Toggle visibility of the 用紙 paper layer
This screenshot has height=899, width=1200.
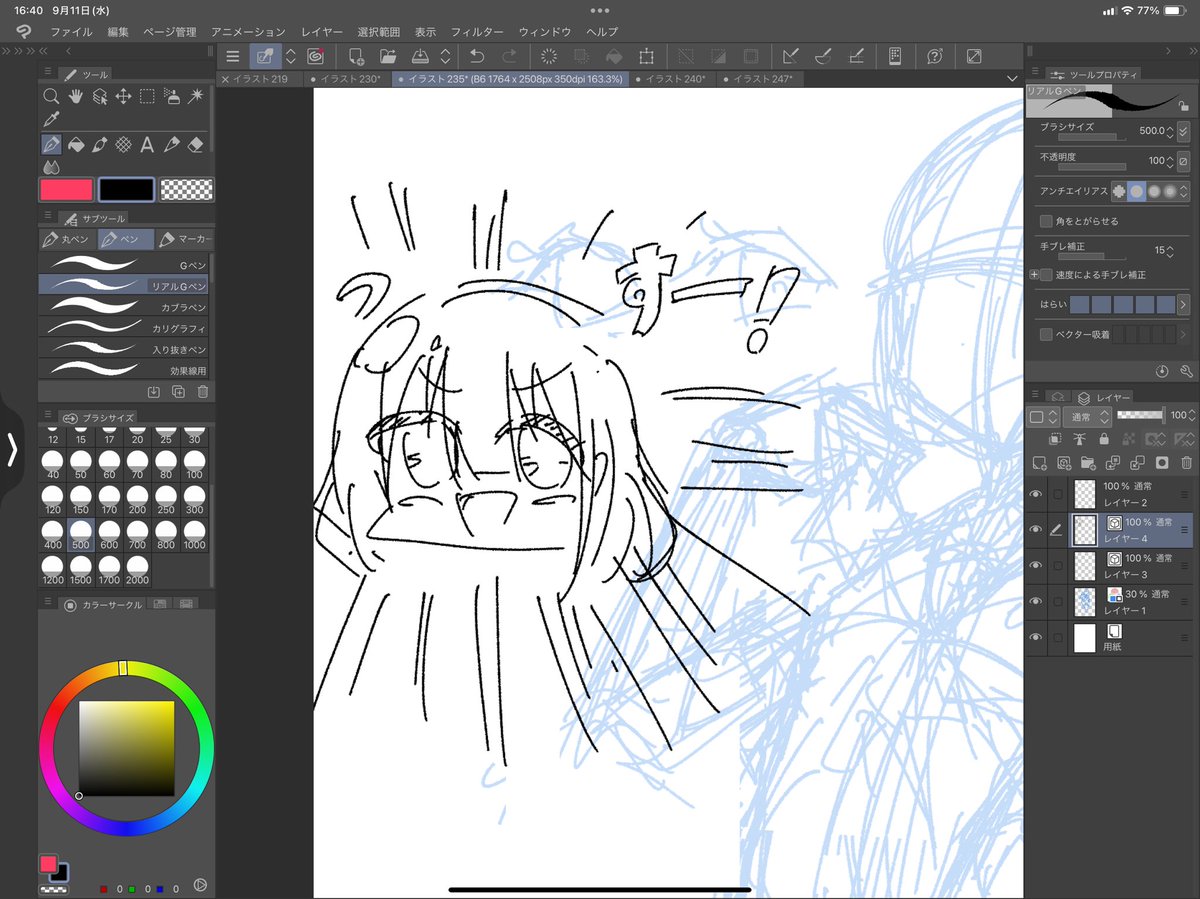[1036, 637]
